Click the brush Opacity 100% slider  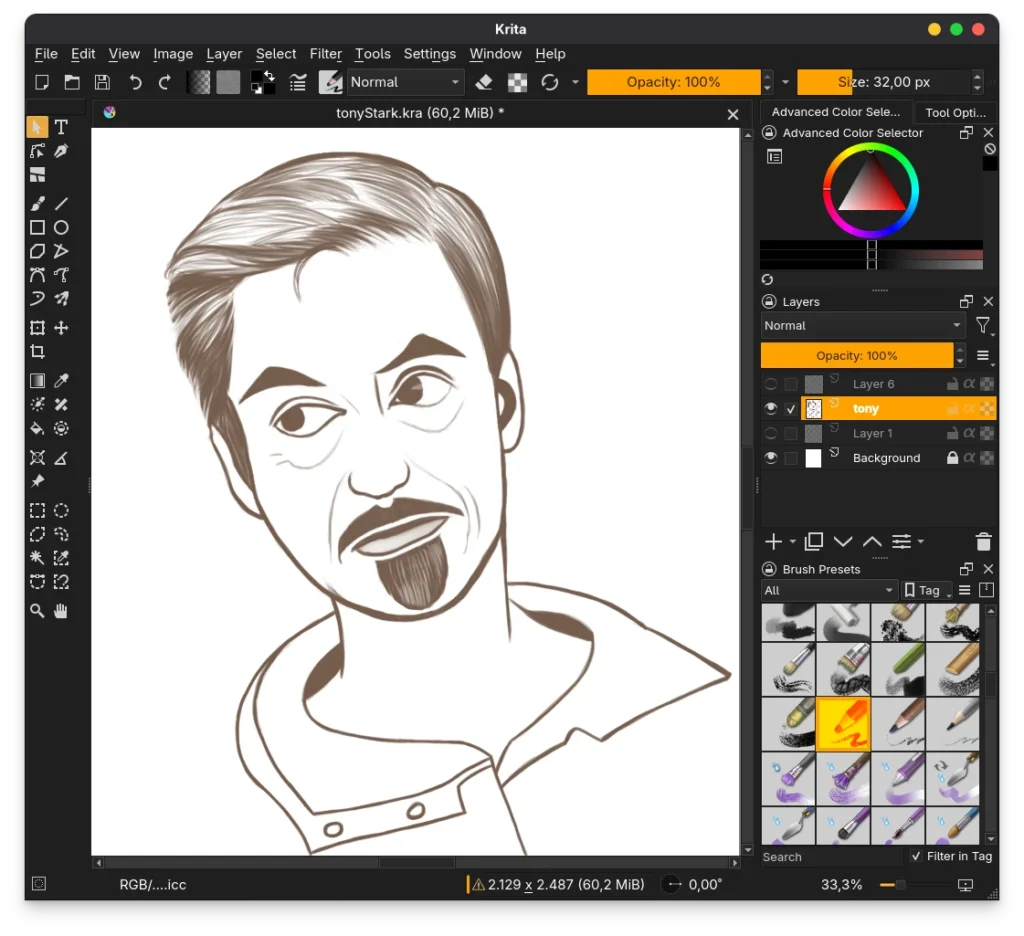coord(673,82)
